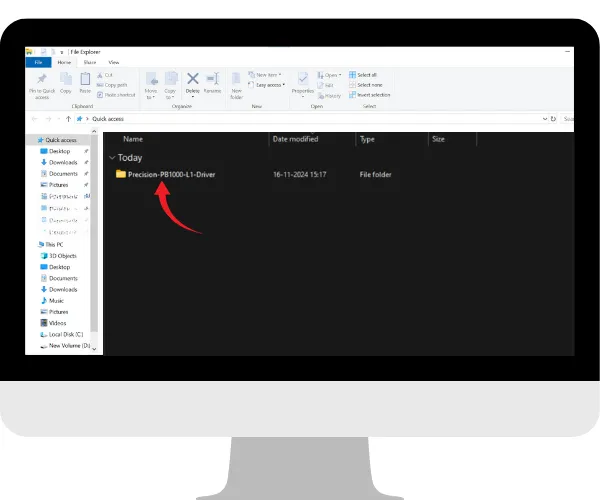The height and width of the screenshot is (500, 600).
Task: Click the File folder type cell
Action: [x=375, y=174]
